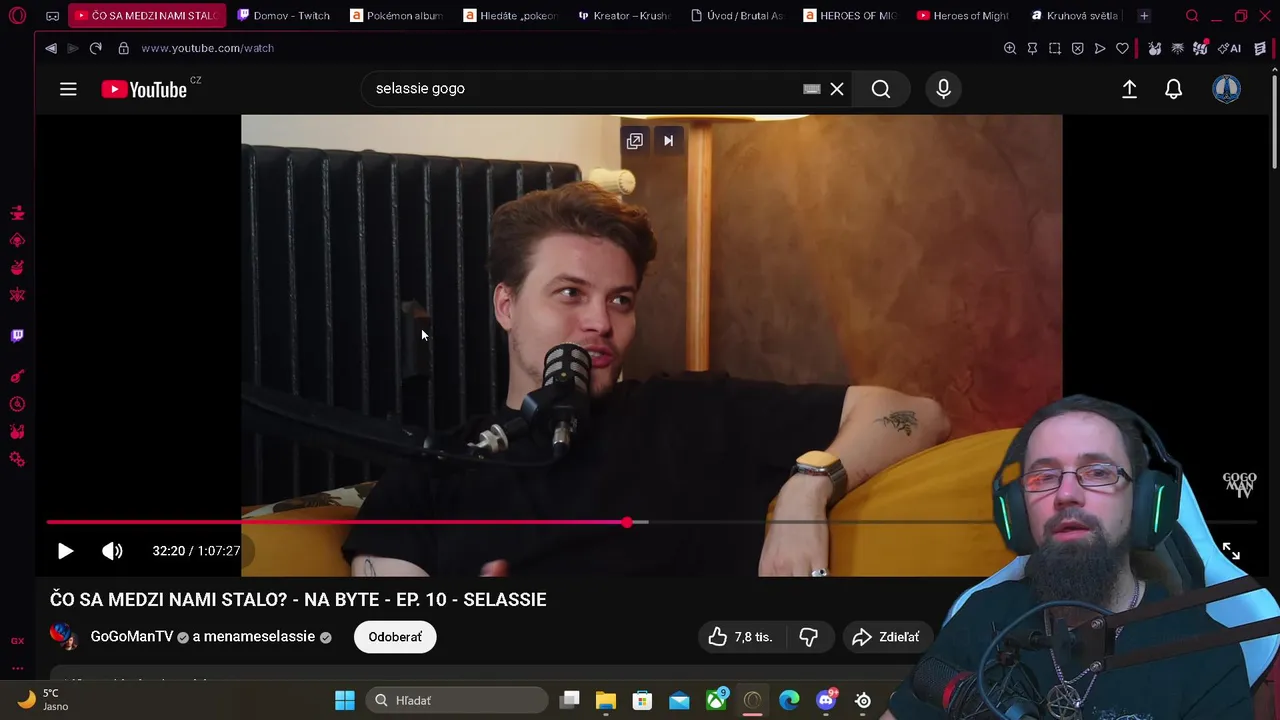Switch to the Úvod / Brutal Assault tab

pyautogui.click(x=738, y=16)
